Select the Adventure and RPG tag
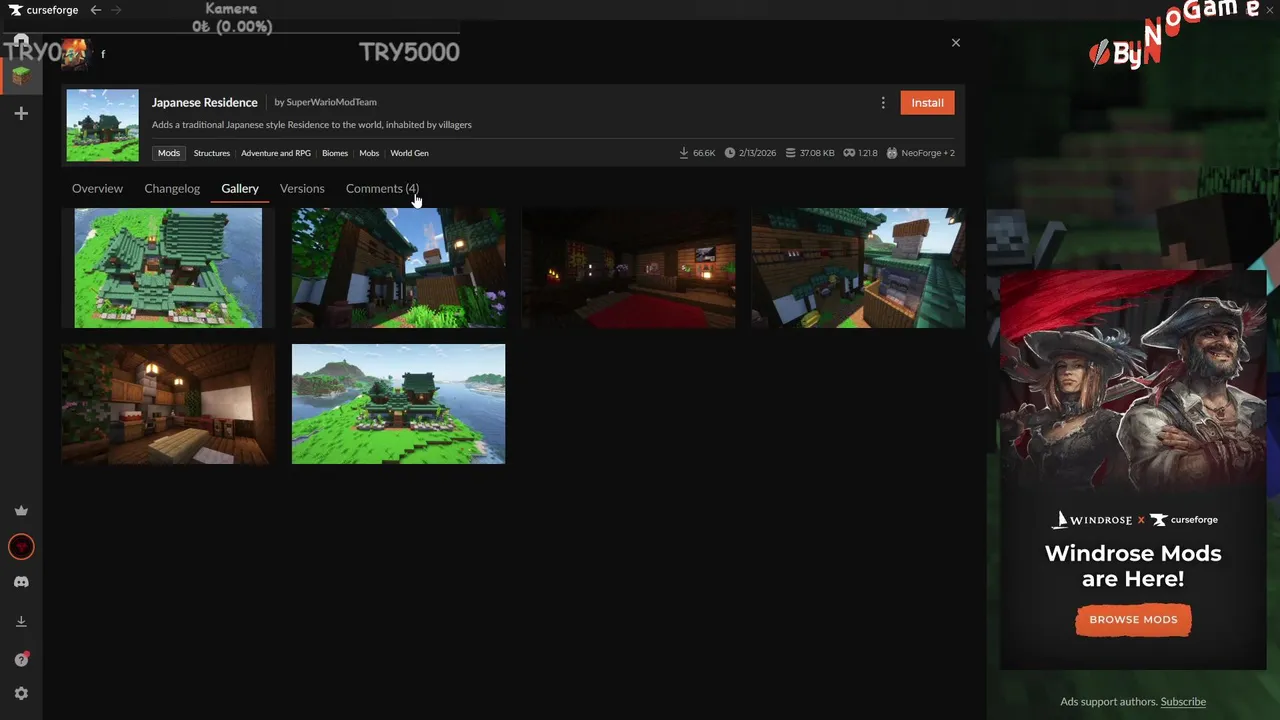 pos(276,153)
